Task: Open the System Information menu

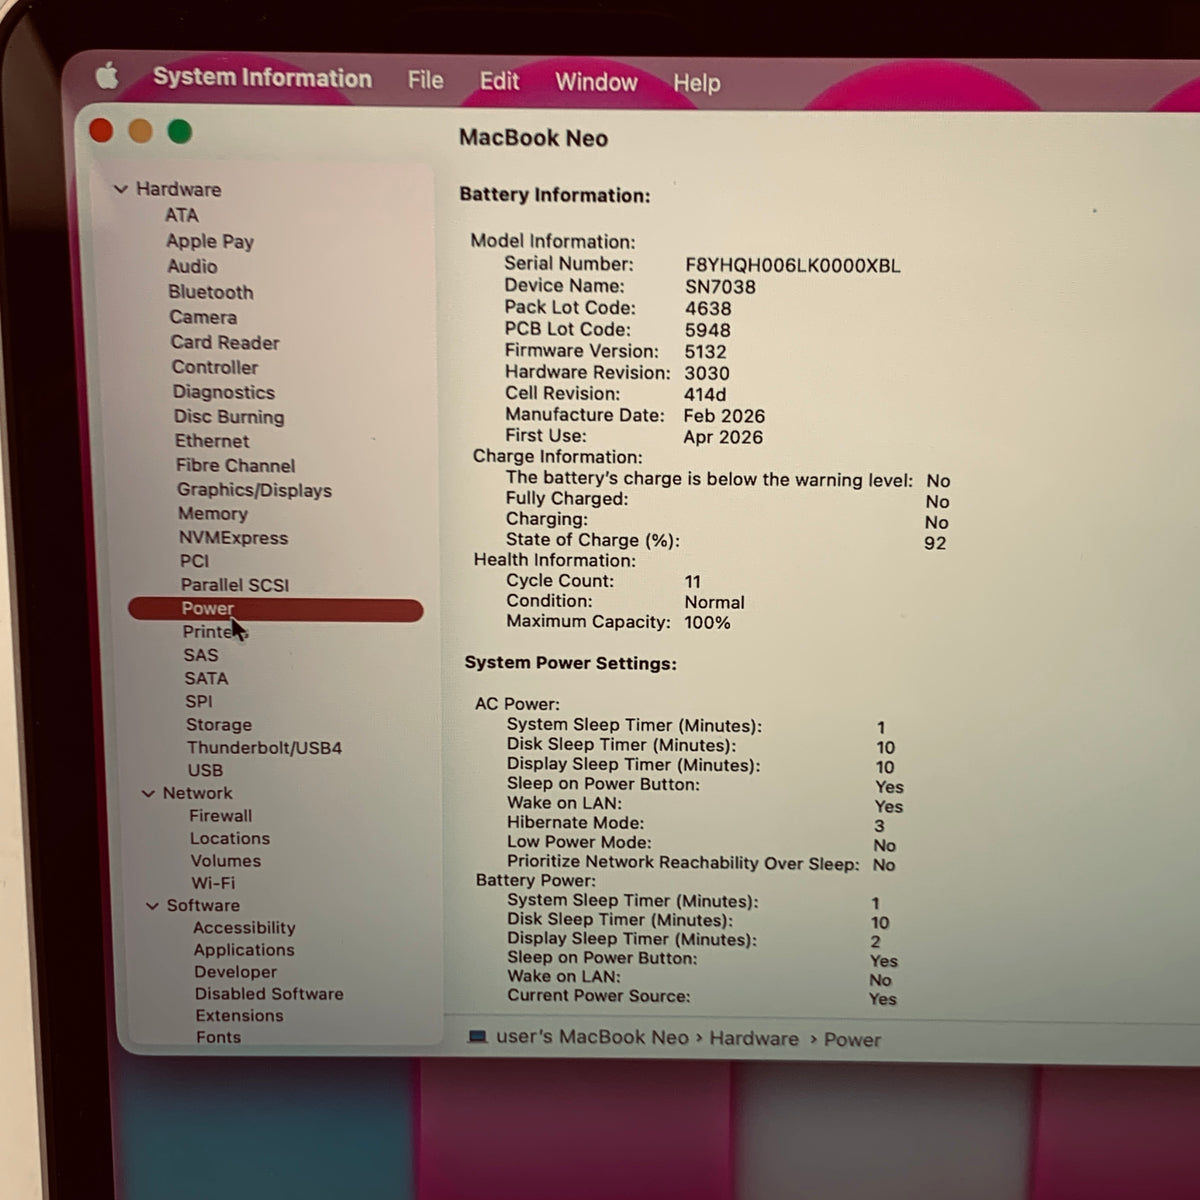Action: (262, 78)
